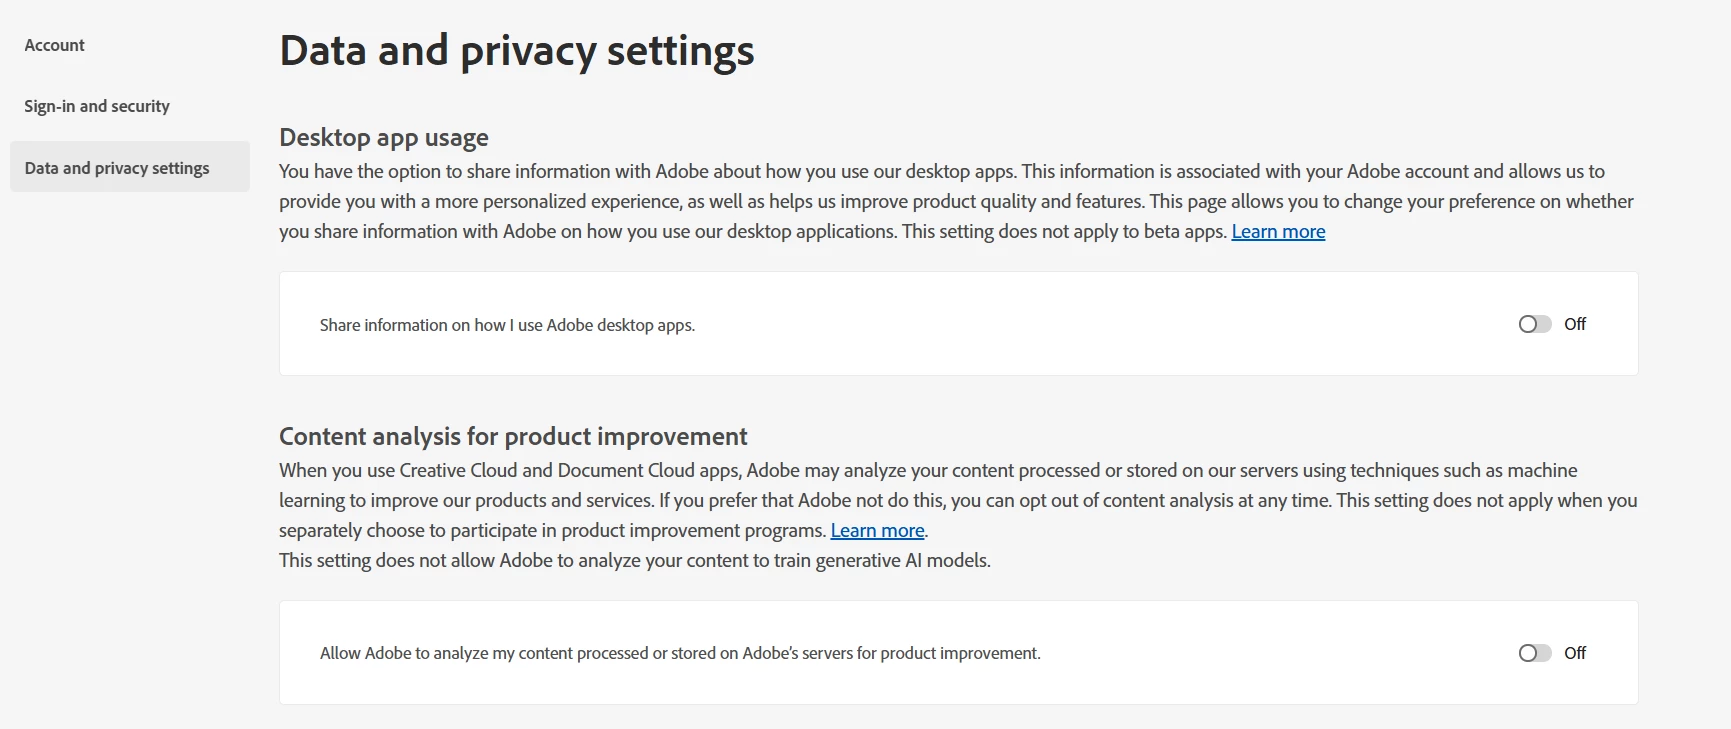The height and width of the screenshot is (729, 1731).
Task: Click the 'does not apply to beta apps' sentence
Action: point(1064,232)
